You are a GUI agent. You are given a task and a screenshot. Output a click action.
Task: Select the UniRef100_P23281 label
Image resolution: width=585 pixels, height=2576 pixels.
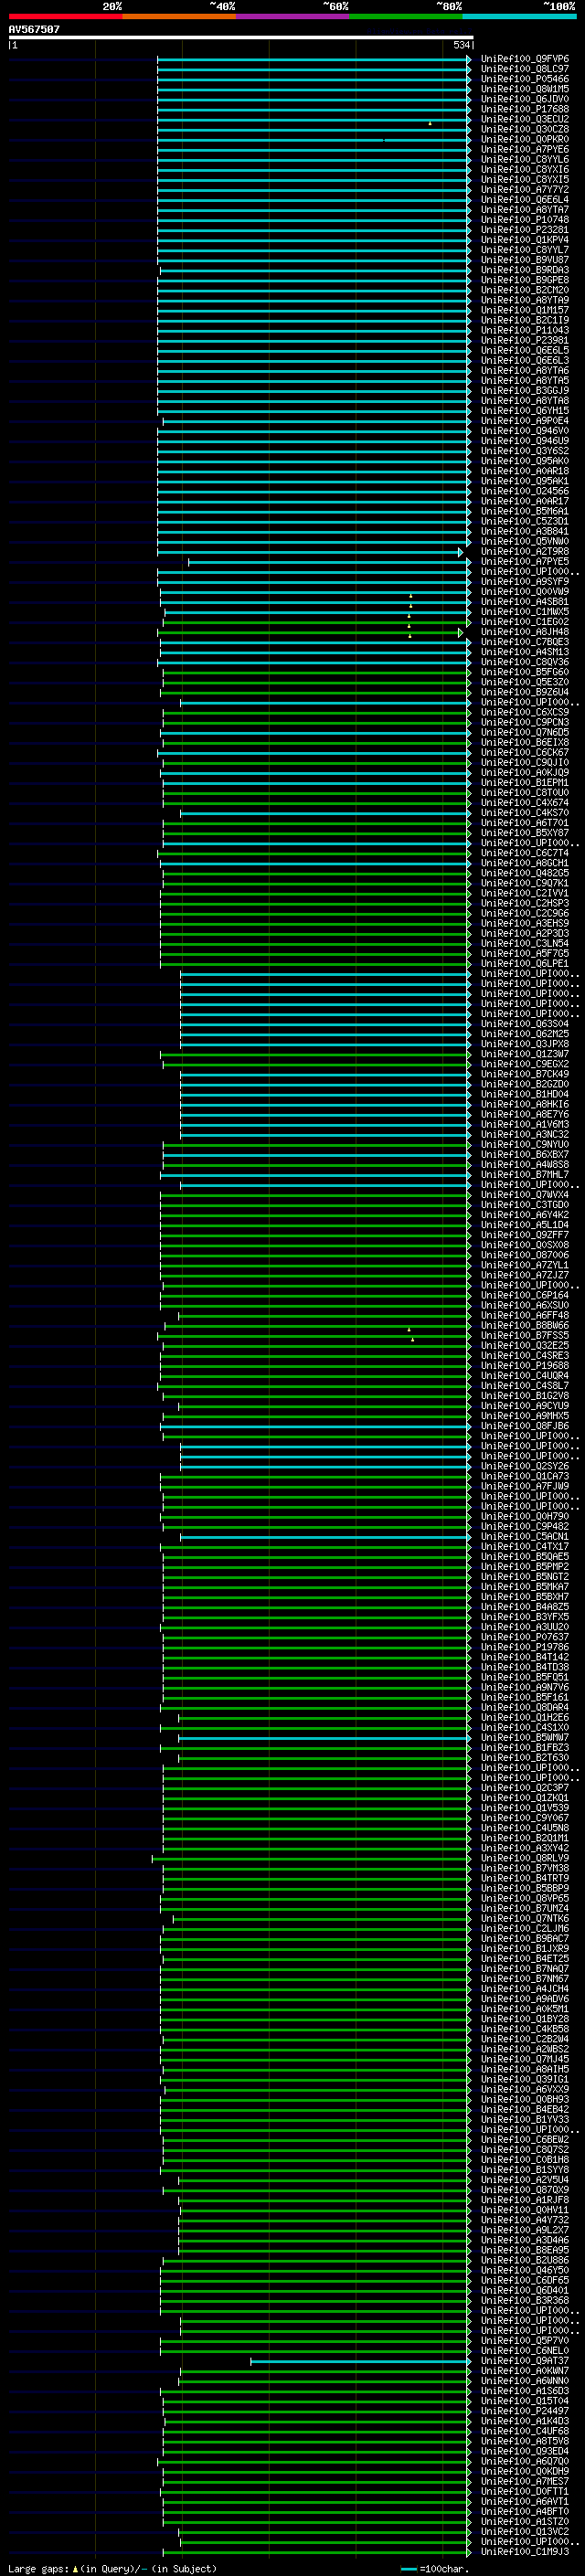[x=524, y=230]
